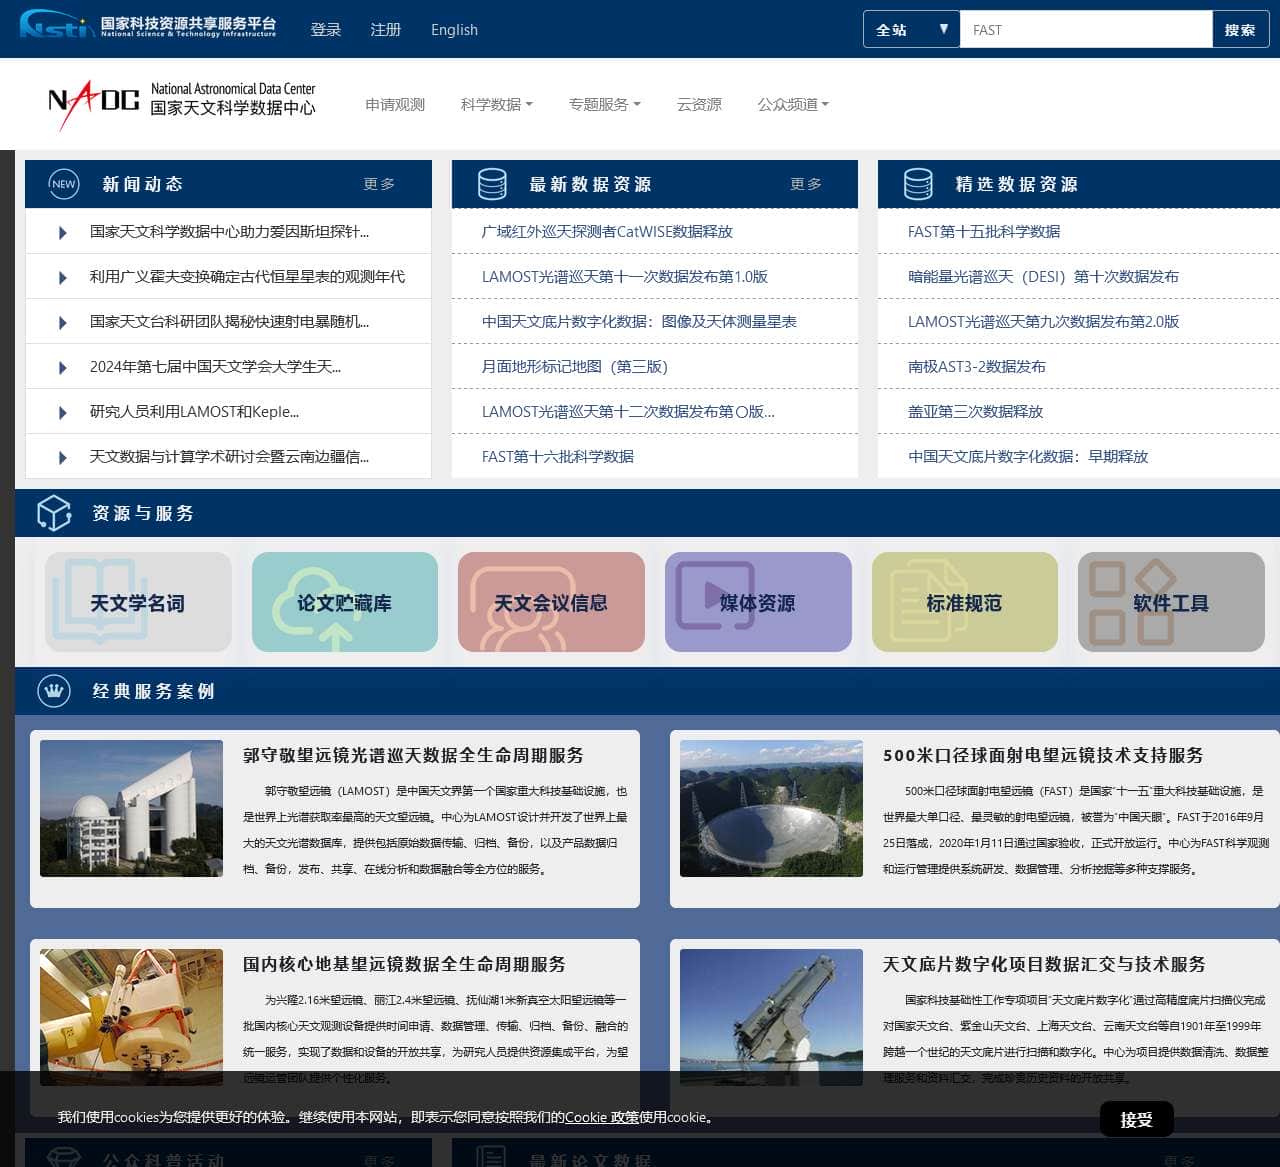This screenshot has height=1167, width=1280.
Task: Click the 搜索 search button
Action: (1240, 29)
